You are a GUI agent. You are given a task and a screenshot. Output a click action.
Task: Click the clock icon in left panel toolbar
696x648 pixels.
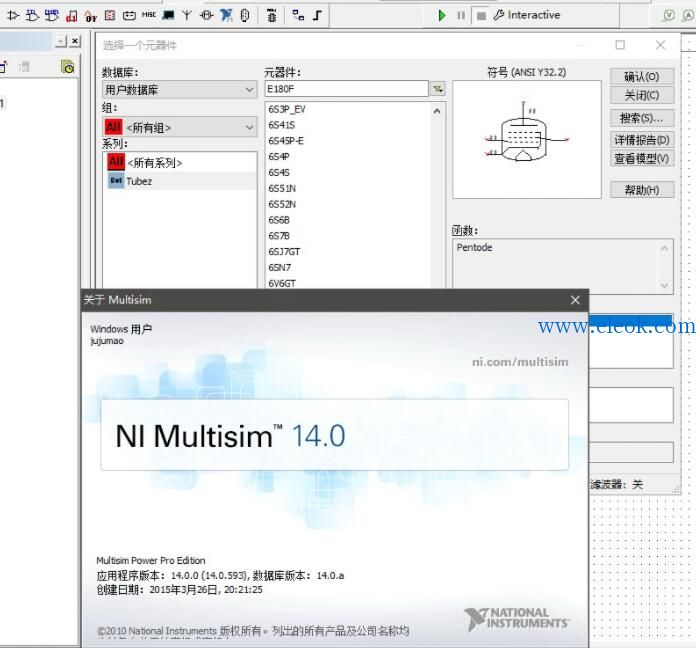click(x=67, y=67)
